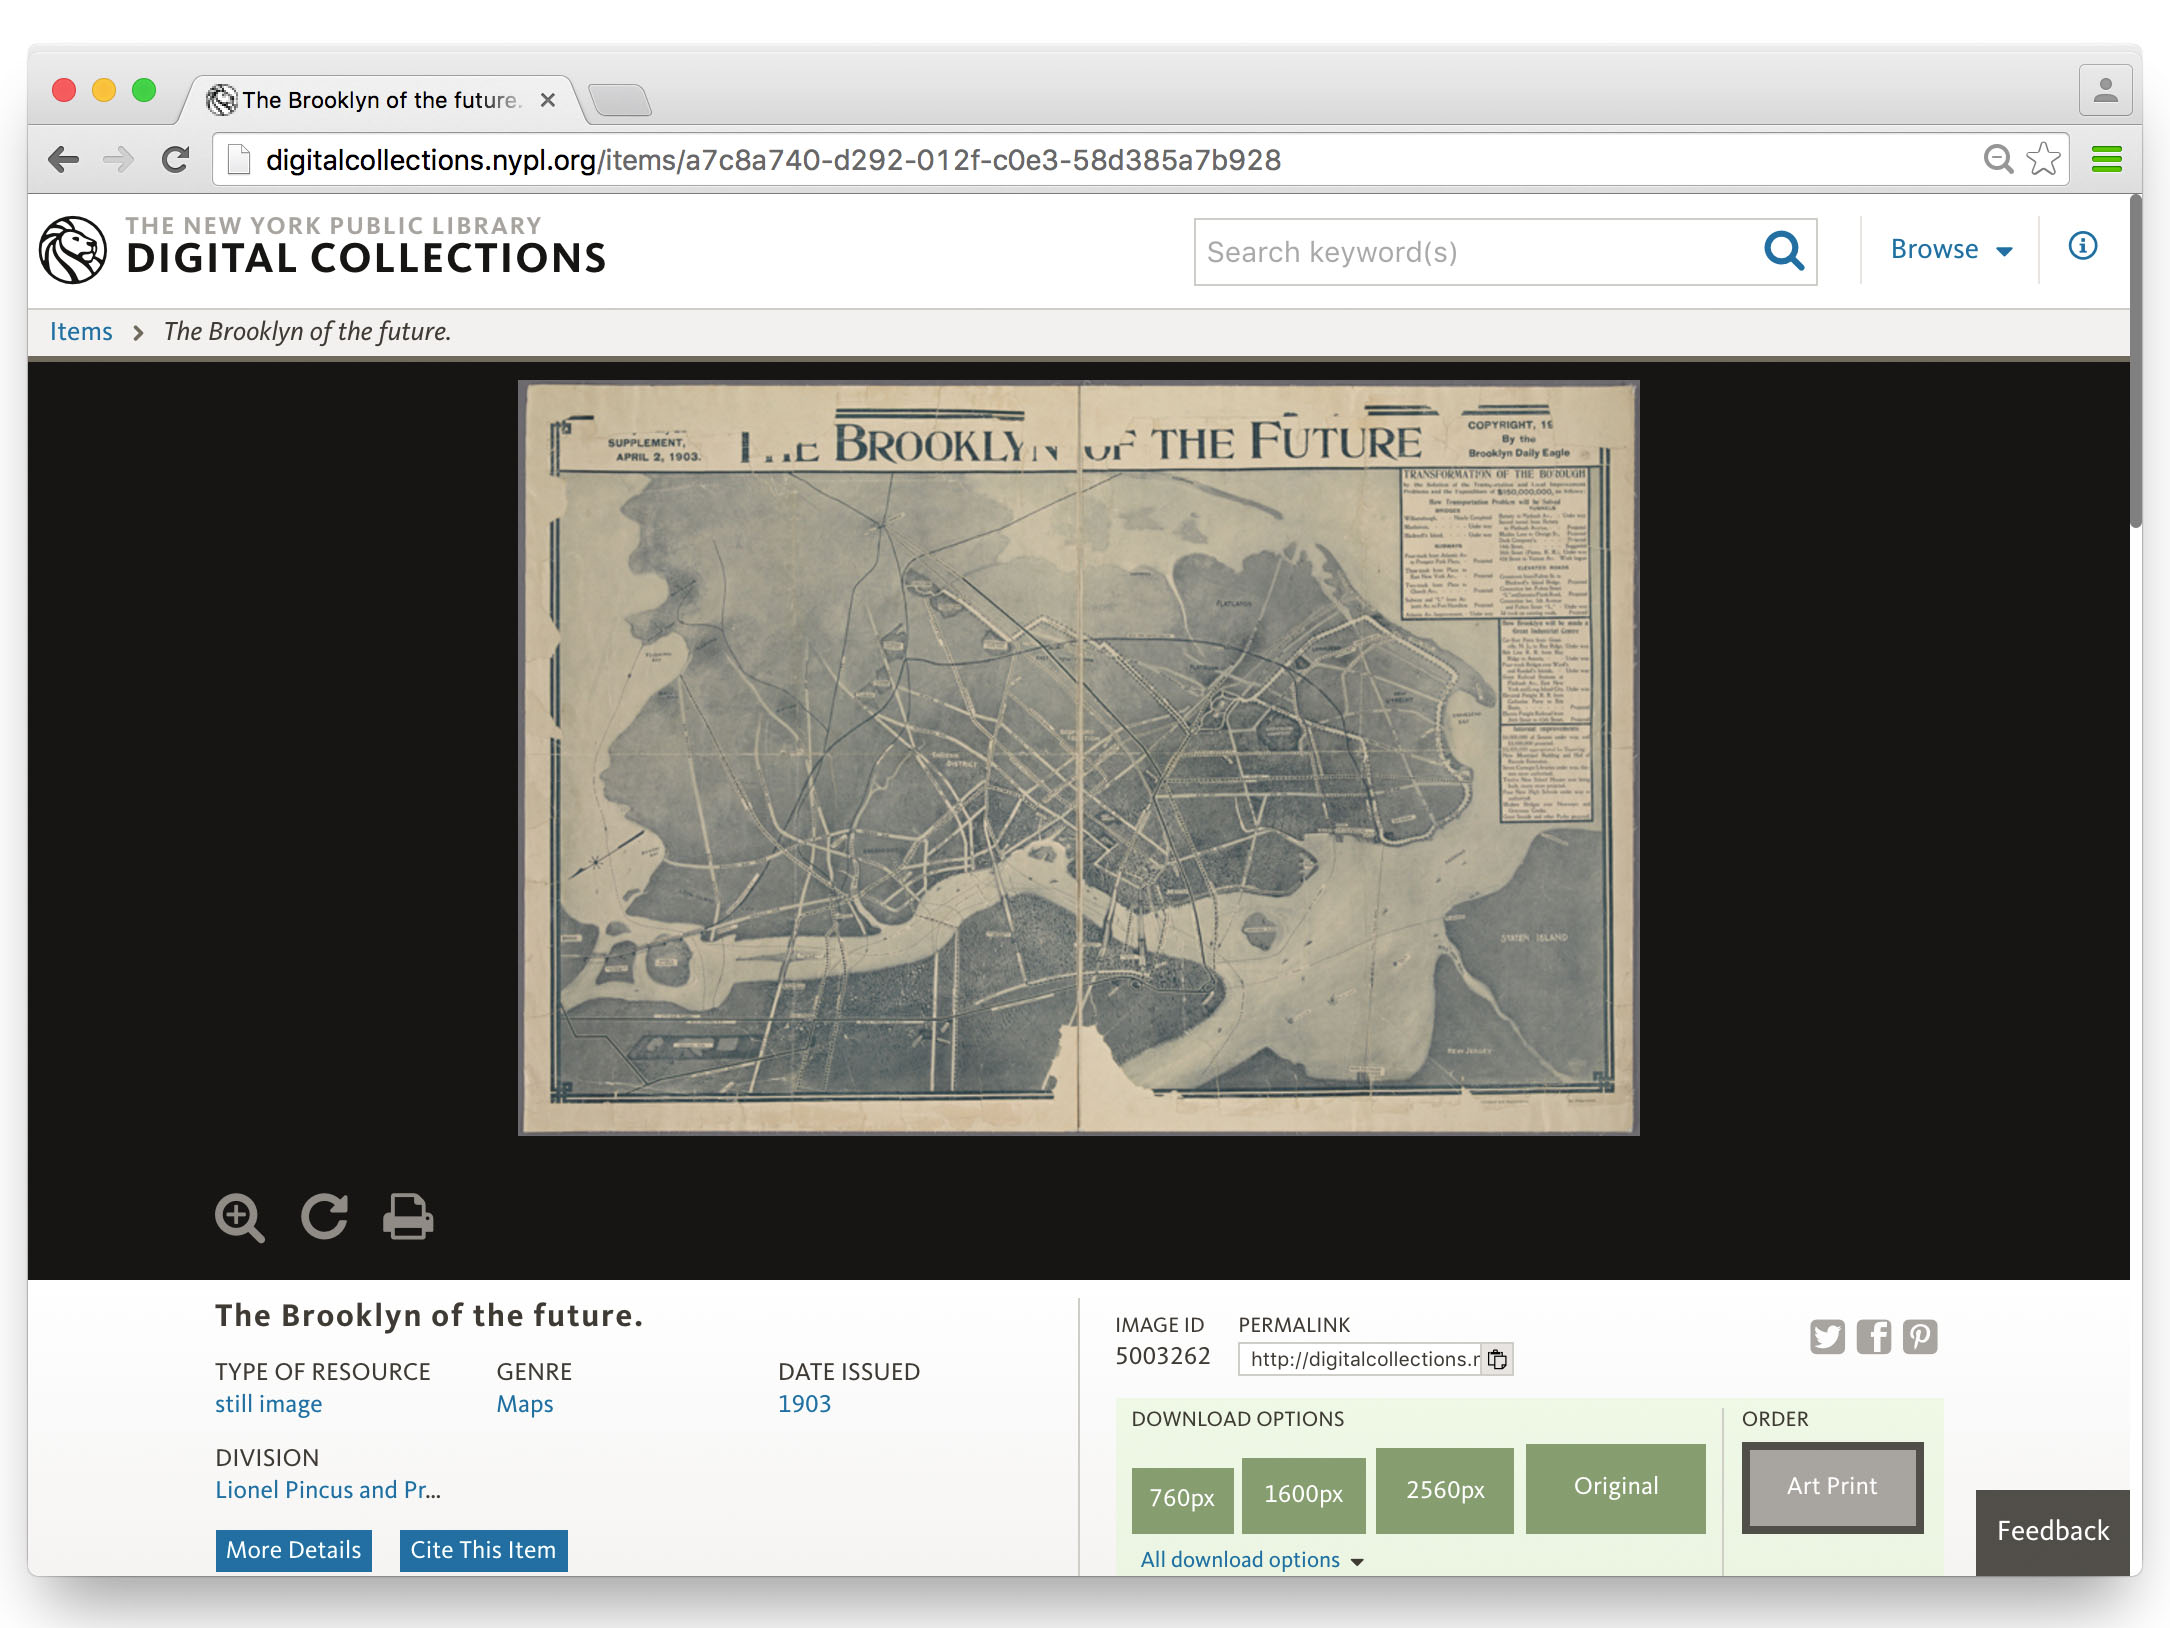The width and height of the screenshot is (2170, 1628).
Task: Click the browser forward arrow
Action: click(118, 160)
